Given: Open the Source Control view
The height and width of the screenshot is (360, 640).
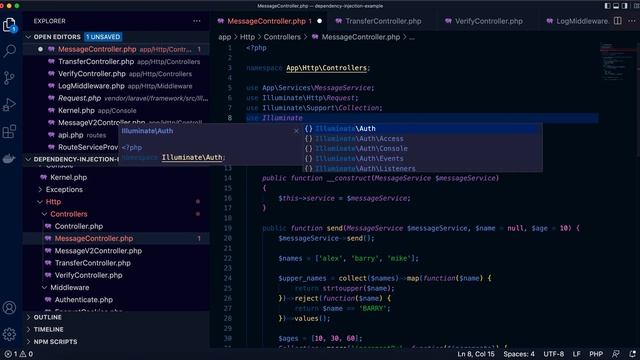Looking at the screenshot, I should tap(9, 78).
